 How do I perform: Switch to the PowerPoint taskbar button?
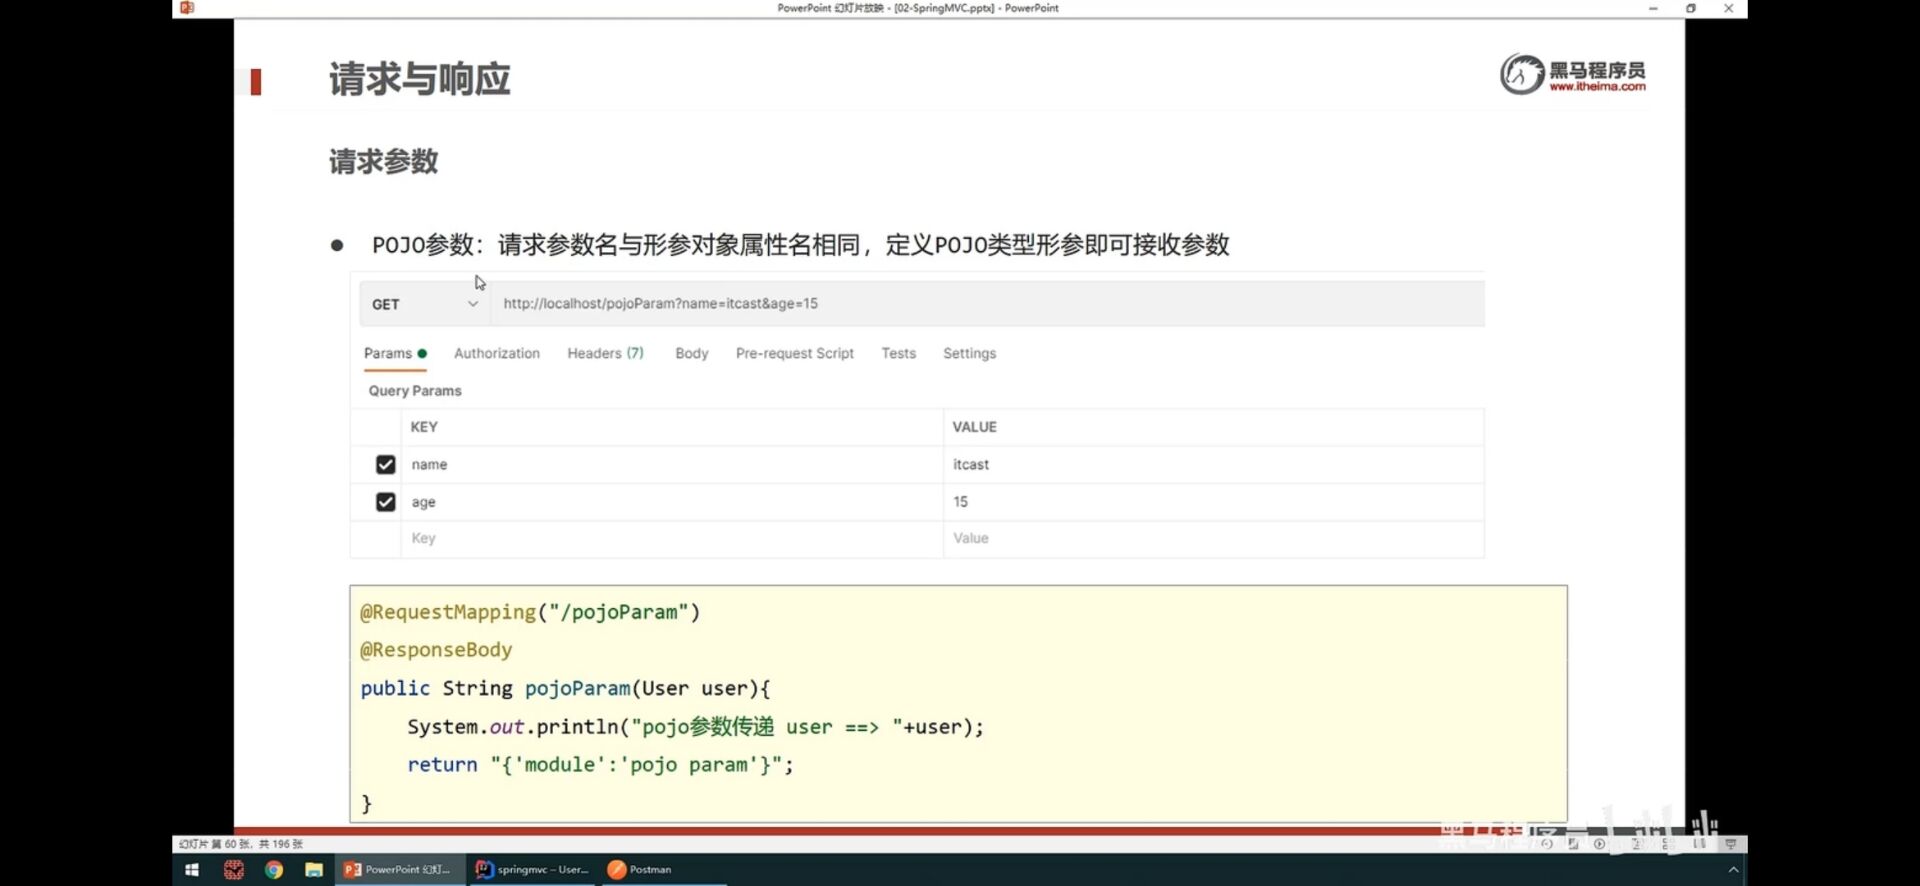tap(400, 870)
